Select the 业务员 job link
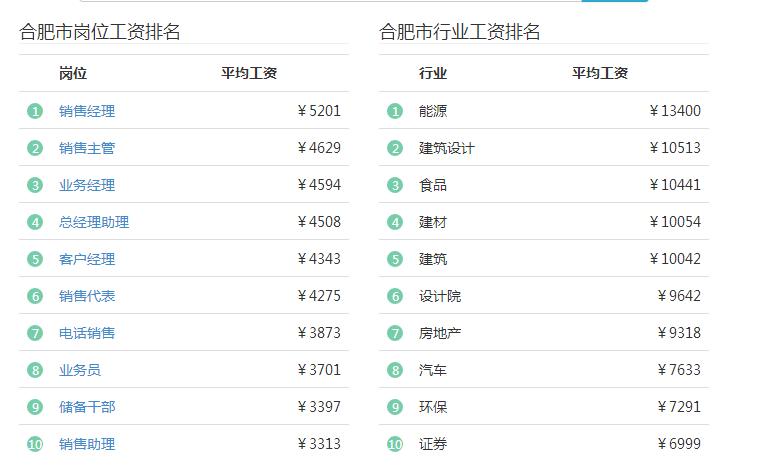Viewport: 764px width, 470px height. pos(80,370)
